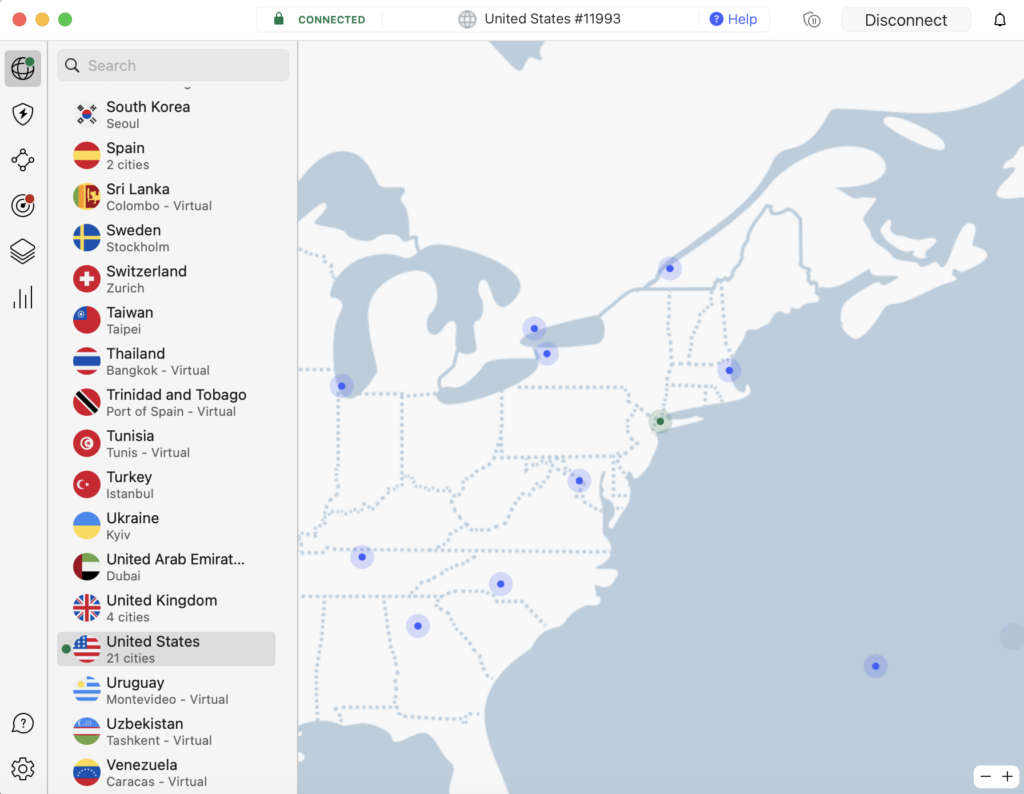Click the pause connection icon
Image resolution: width=1024 pixels, height=794 pixels.
pyautogui.click(x=812, y=20)
